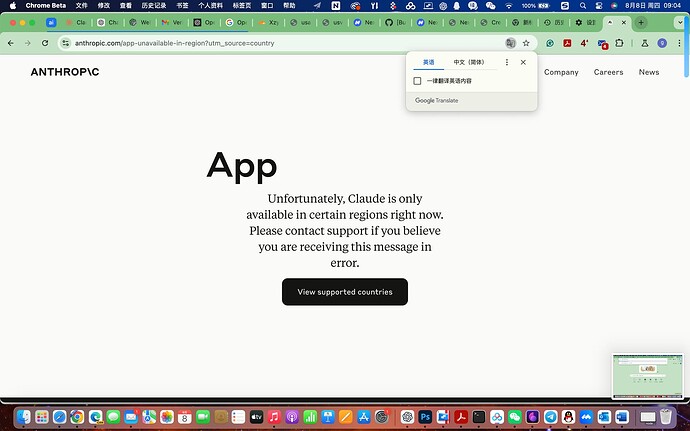Reload the current page
Viewport: 690px width, 431px height.
[x=45, y=43]
